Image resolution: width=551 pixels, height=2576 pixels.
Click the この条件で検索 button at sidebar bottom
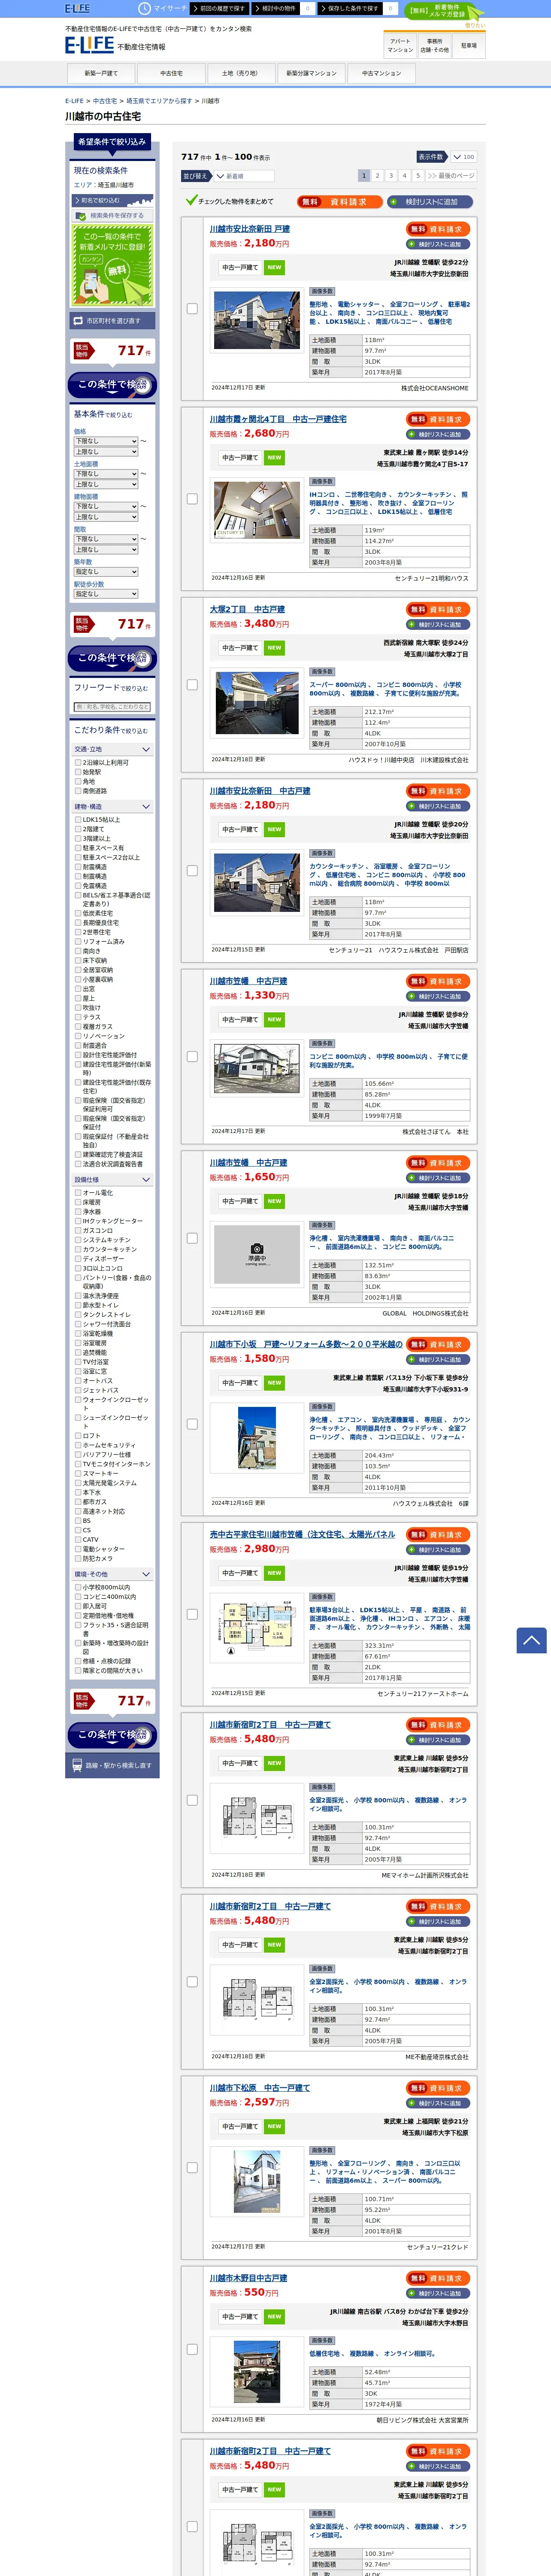pyautogui.click(x=112, y=1734)
